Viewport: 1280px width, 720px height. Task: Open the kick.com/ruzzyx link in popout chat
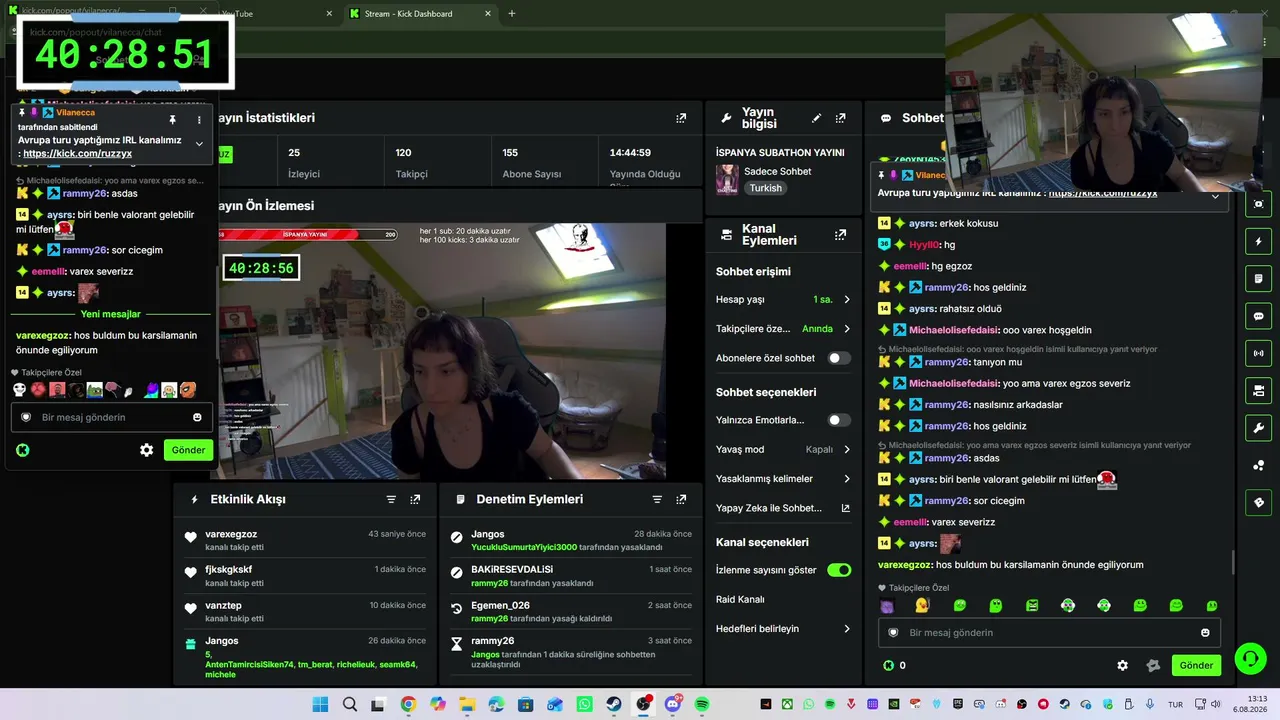coord(77,153)
